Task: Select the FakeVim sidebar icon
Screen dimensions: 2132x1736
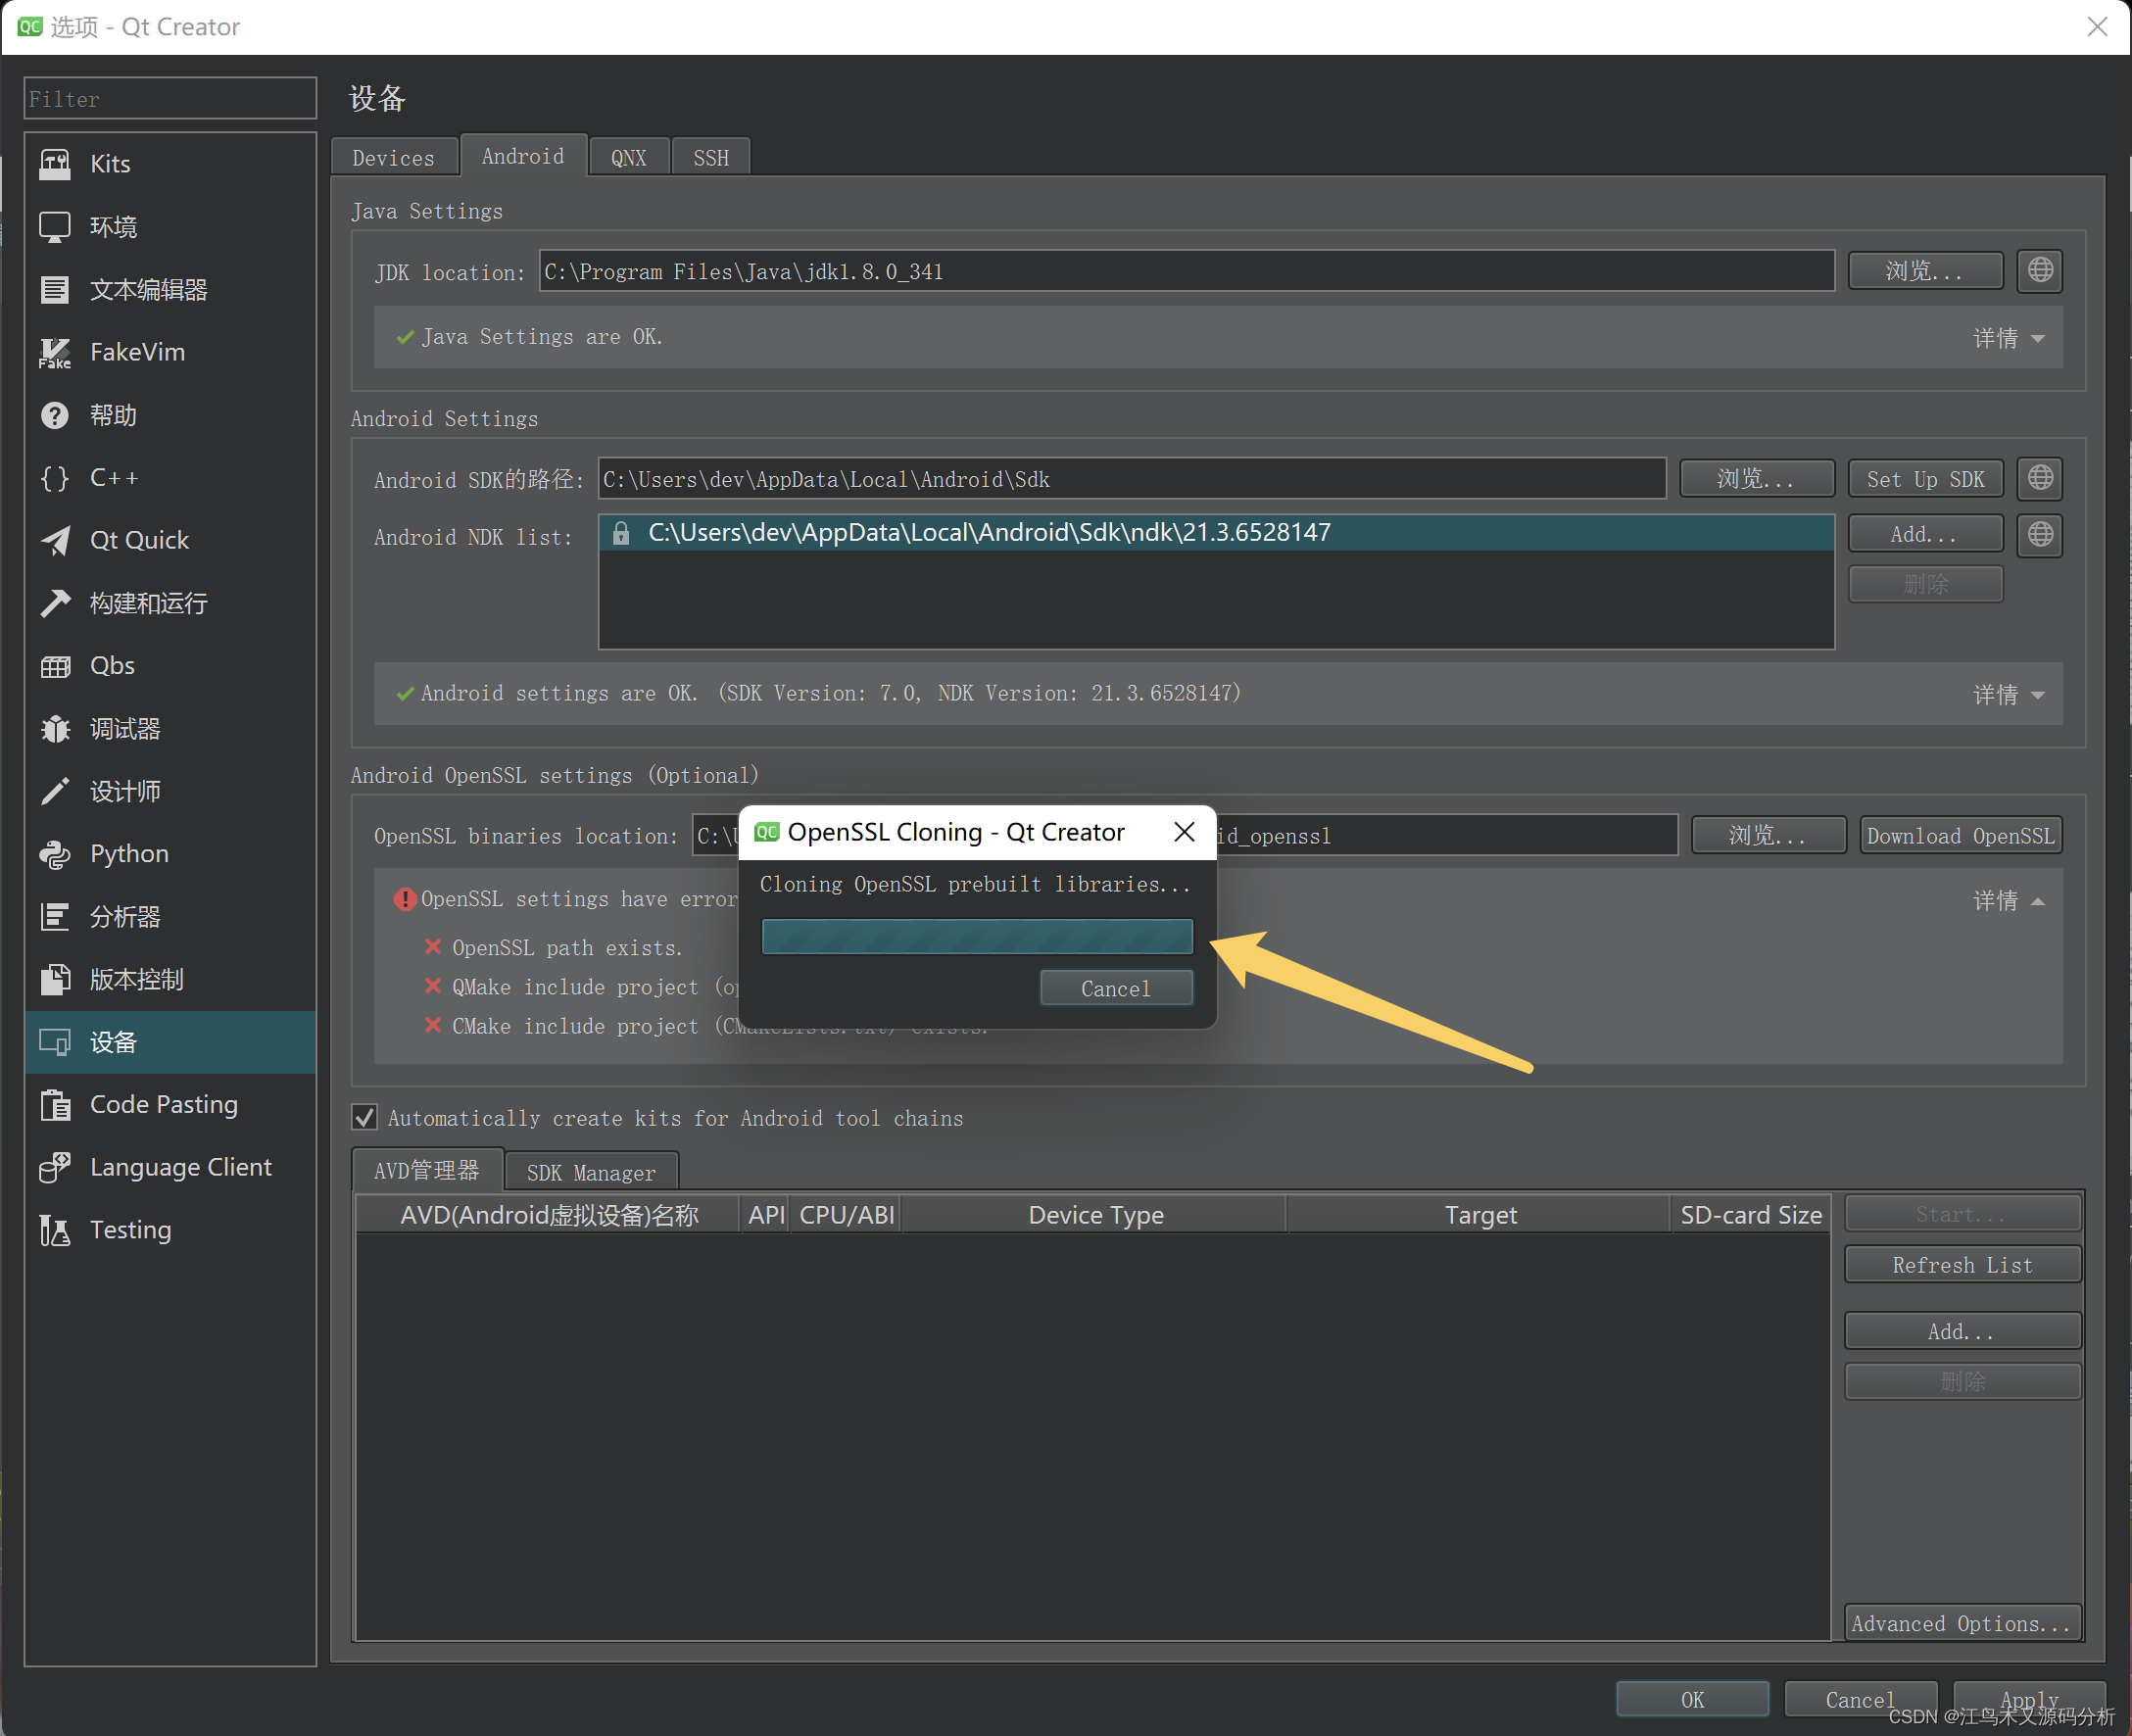Action: [55, 352]
